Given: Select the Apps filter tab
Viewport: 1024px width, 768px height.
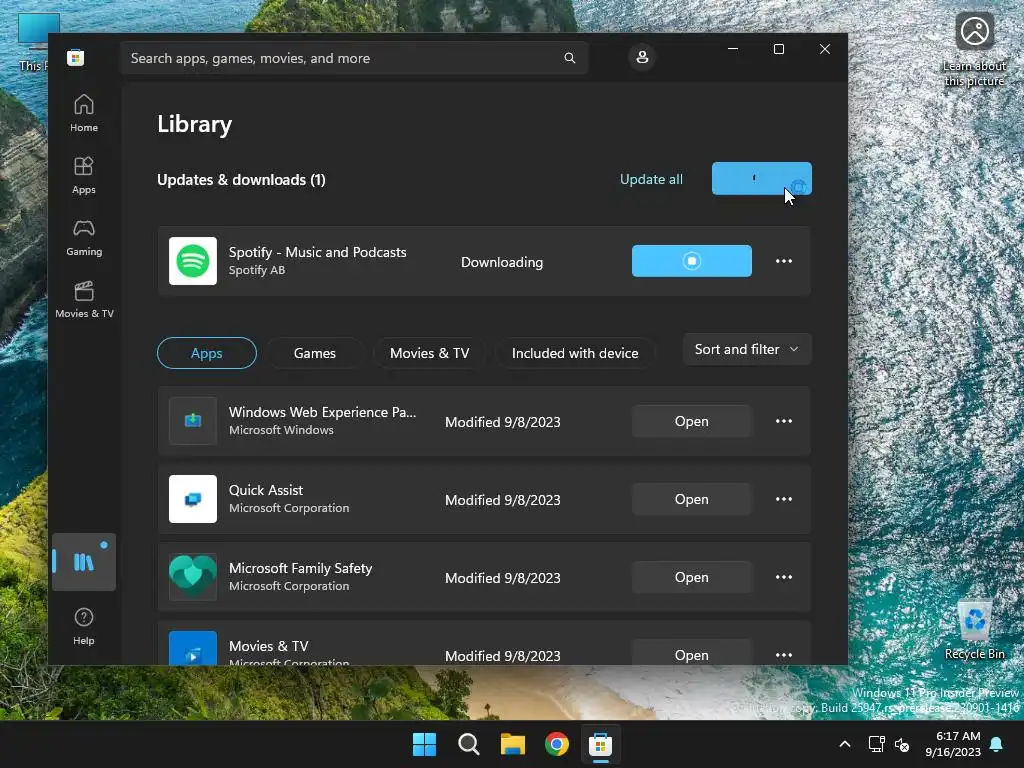Looking at the screenshot, I should pyautogui.click(x=206, y=353).
